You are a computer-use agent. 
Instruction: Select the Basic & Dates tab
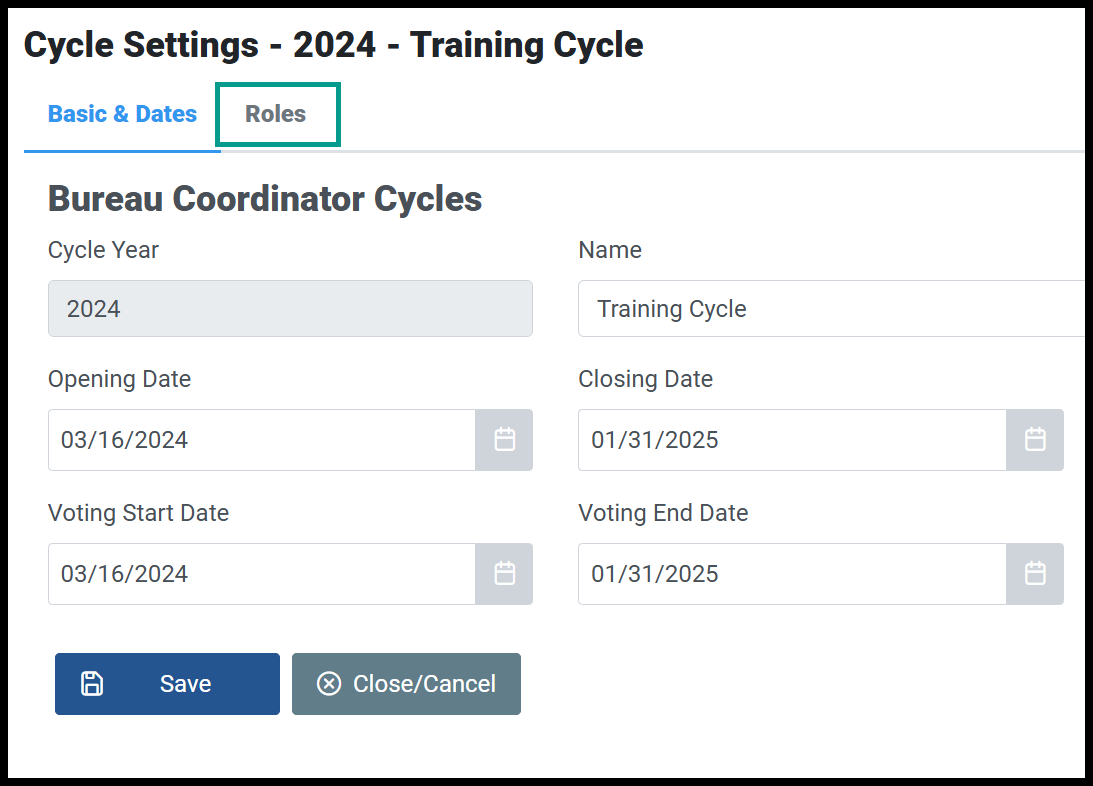(x=122, y=114)
